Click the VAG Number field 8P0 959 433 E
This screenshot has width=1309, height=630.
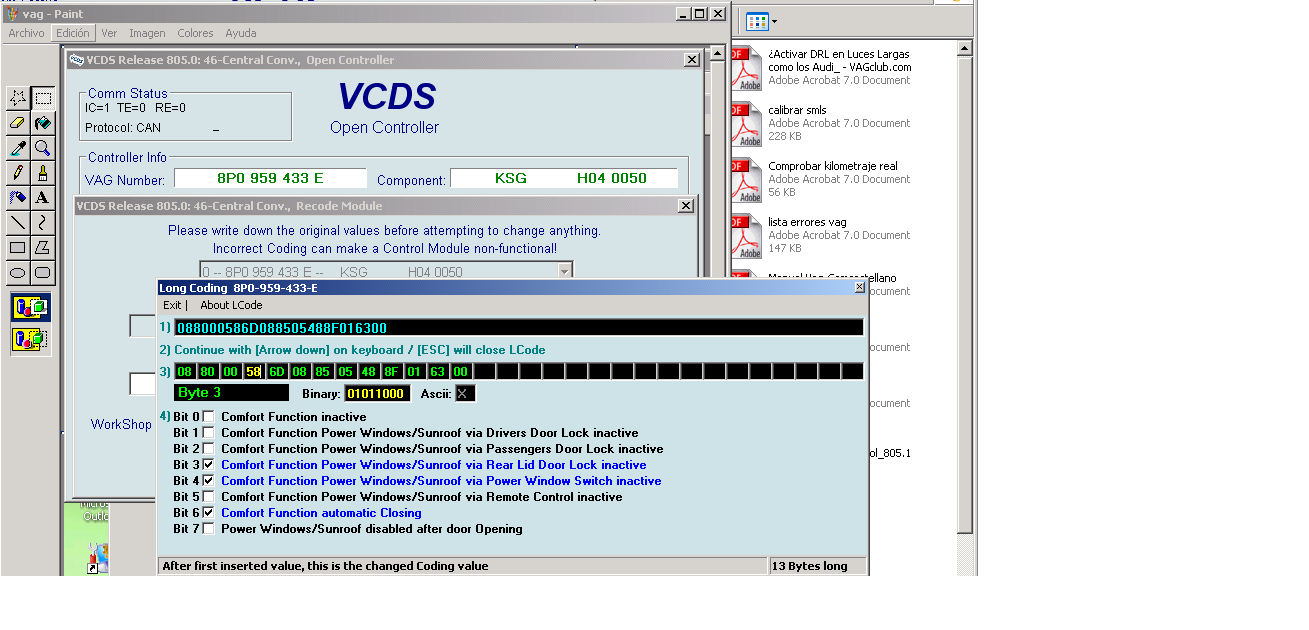270,178
